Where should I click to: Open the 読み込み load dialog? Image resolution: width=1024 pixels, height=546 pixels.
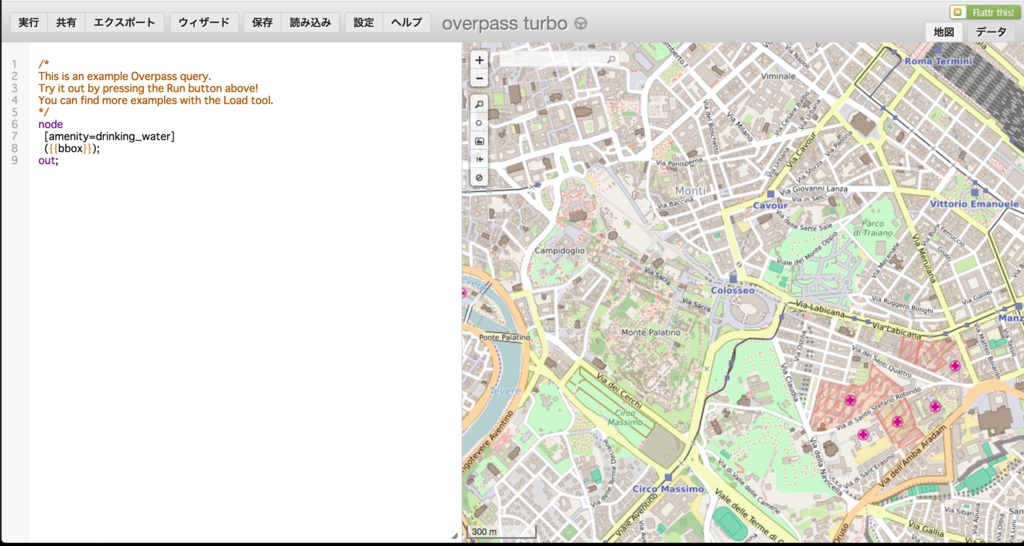pos(310,22)
